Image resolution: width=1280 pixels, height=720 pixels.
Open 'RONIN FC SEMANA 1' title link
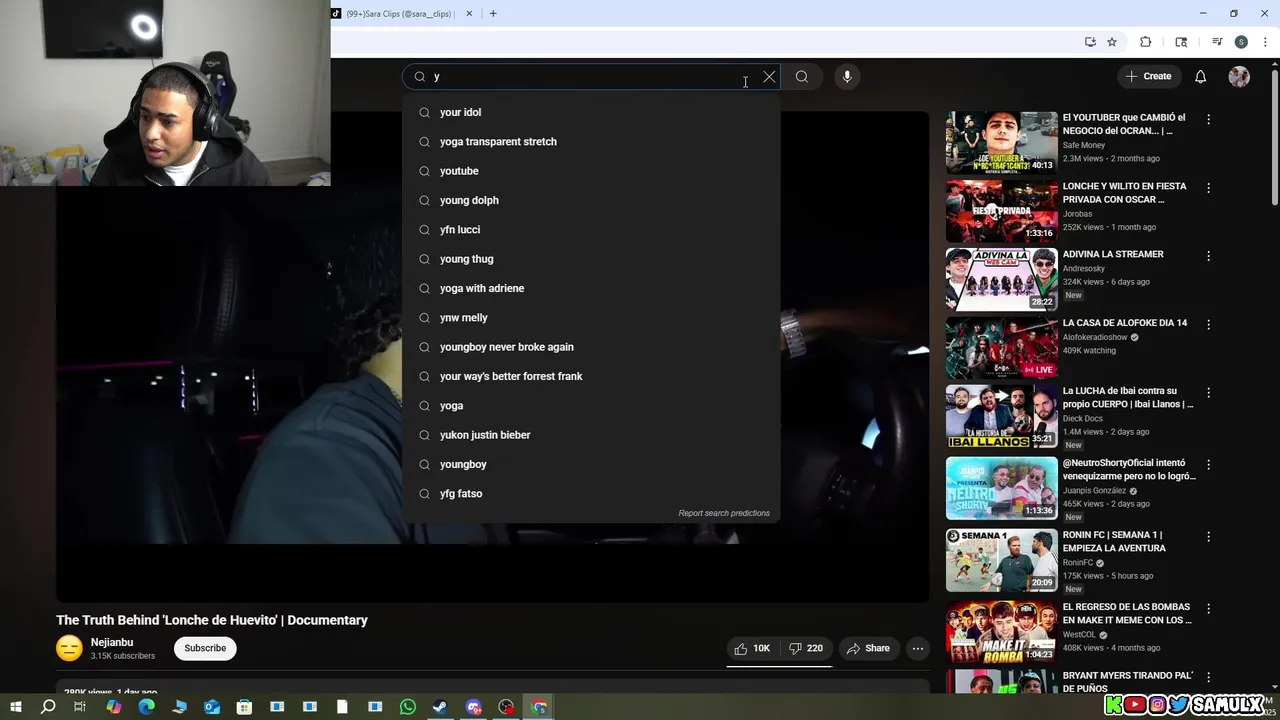1114,541
